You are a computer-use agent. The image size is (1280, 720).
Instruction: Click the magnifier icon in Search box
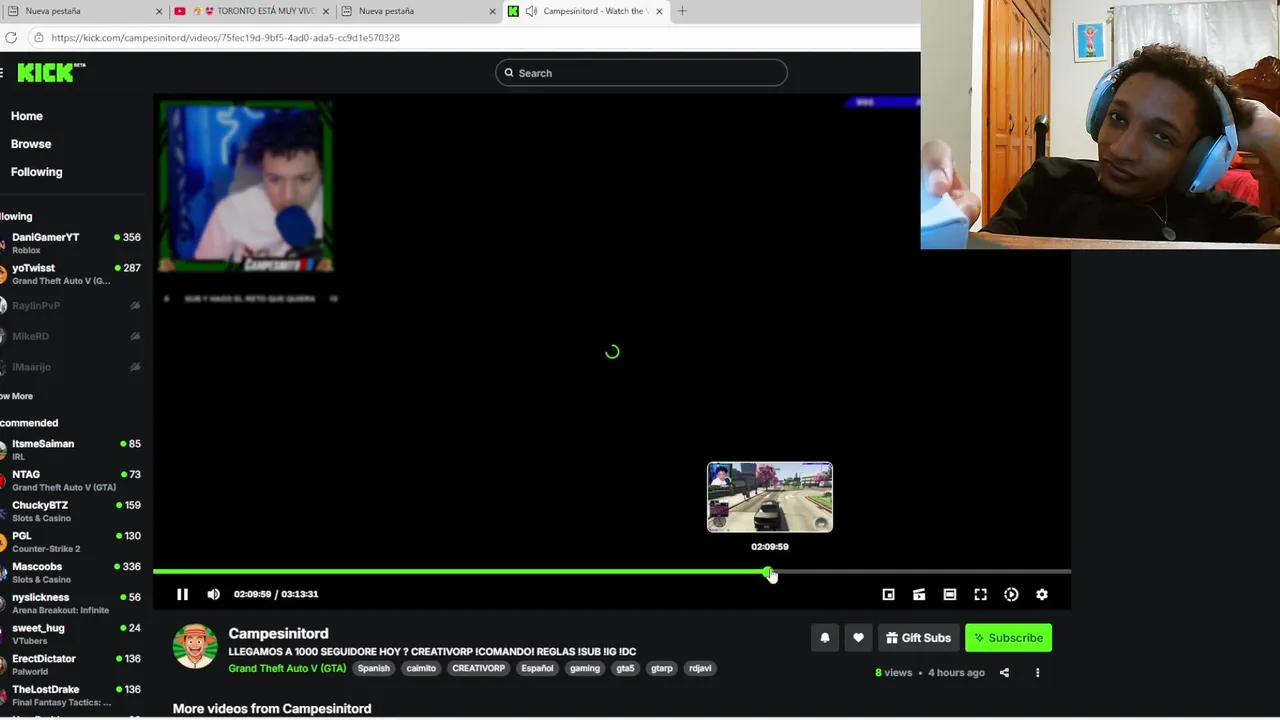509,73
